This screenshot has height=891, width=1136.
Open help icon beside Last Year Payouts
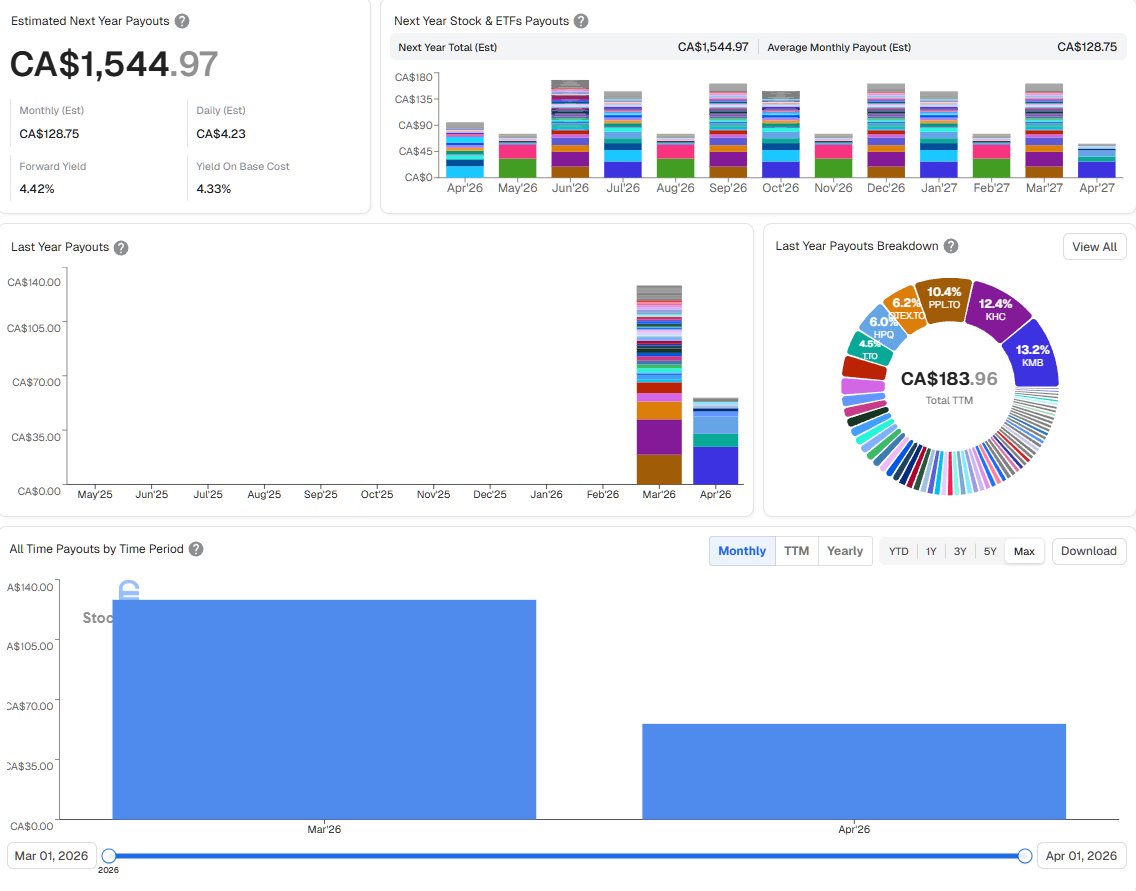click(x=121, y=248)
